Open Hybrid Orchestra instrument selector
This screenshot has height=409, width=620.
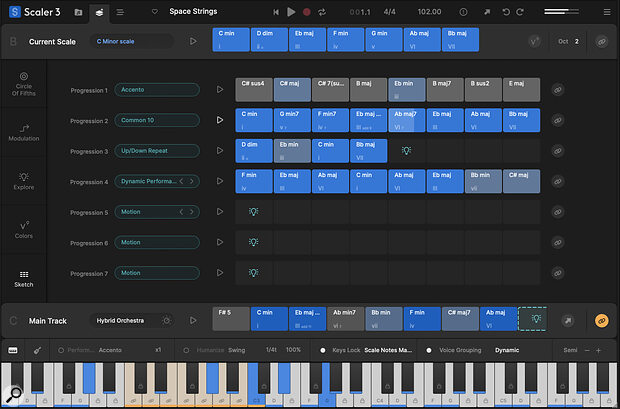131,321
